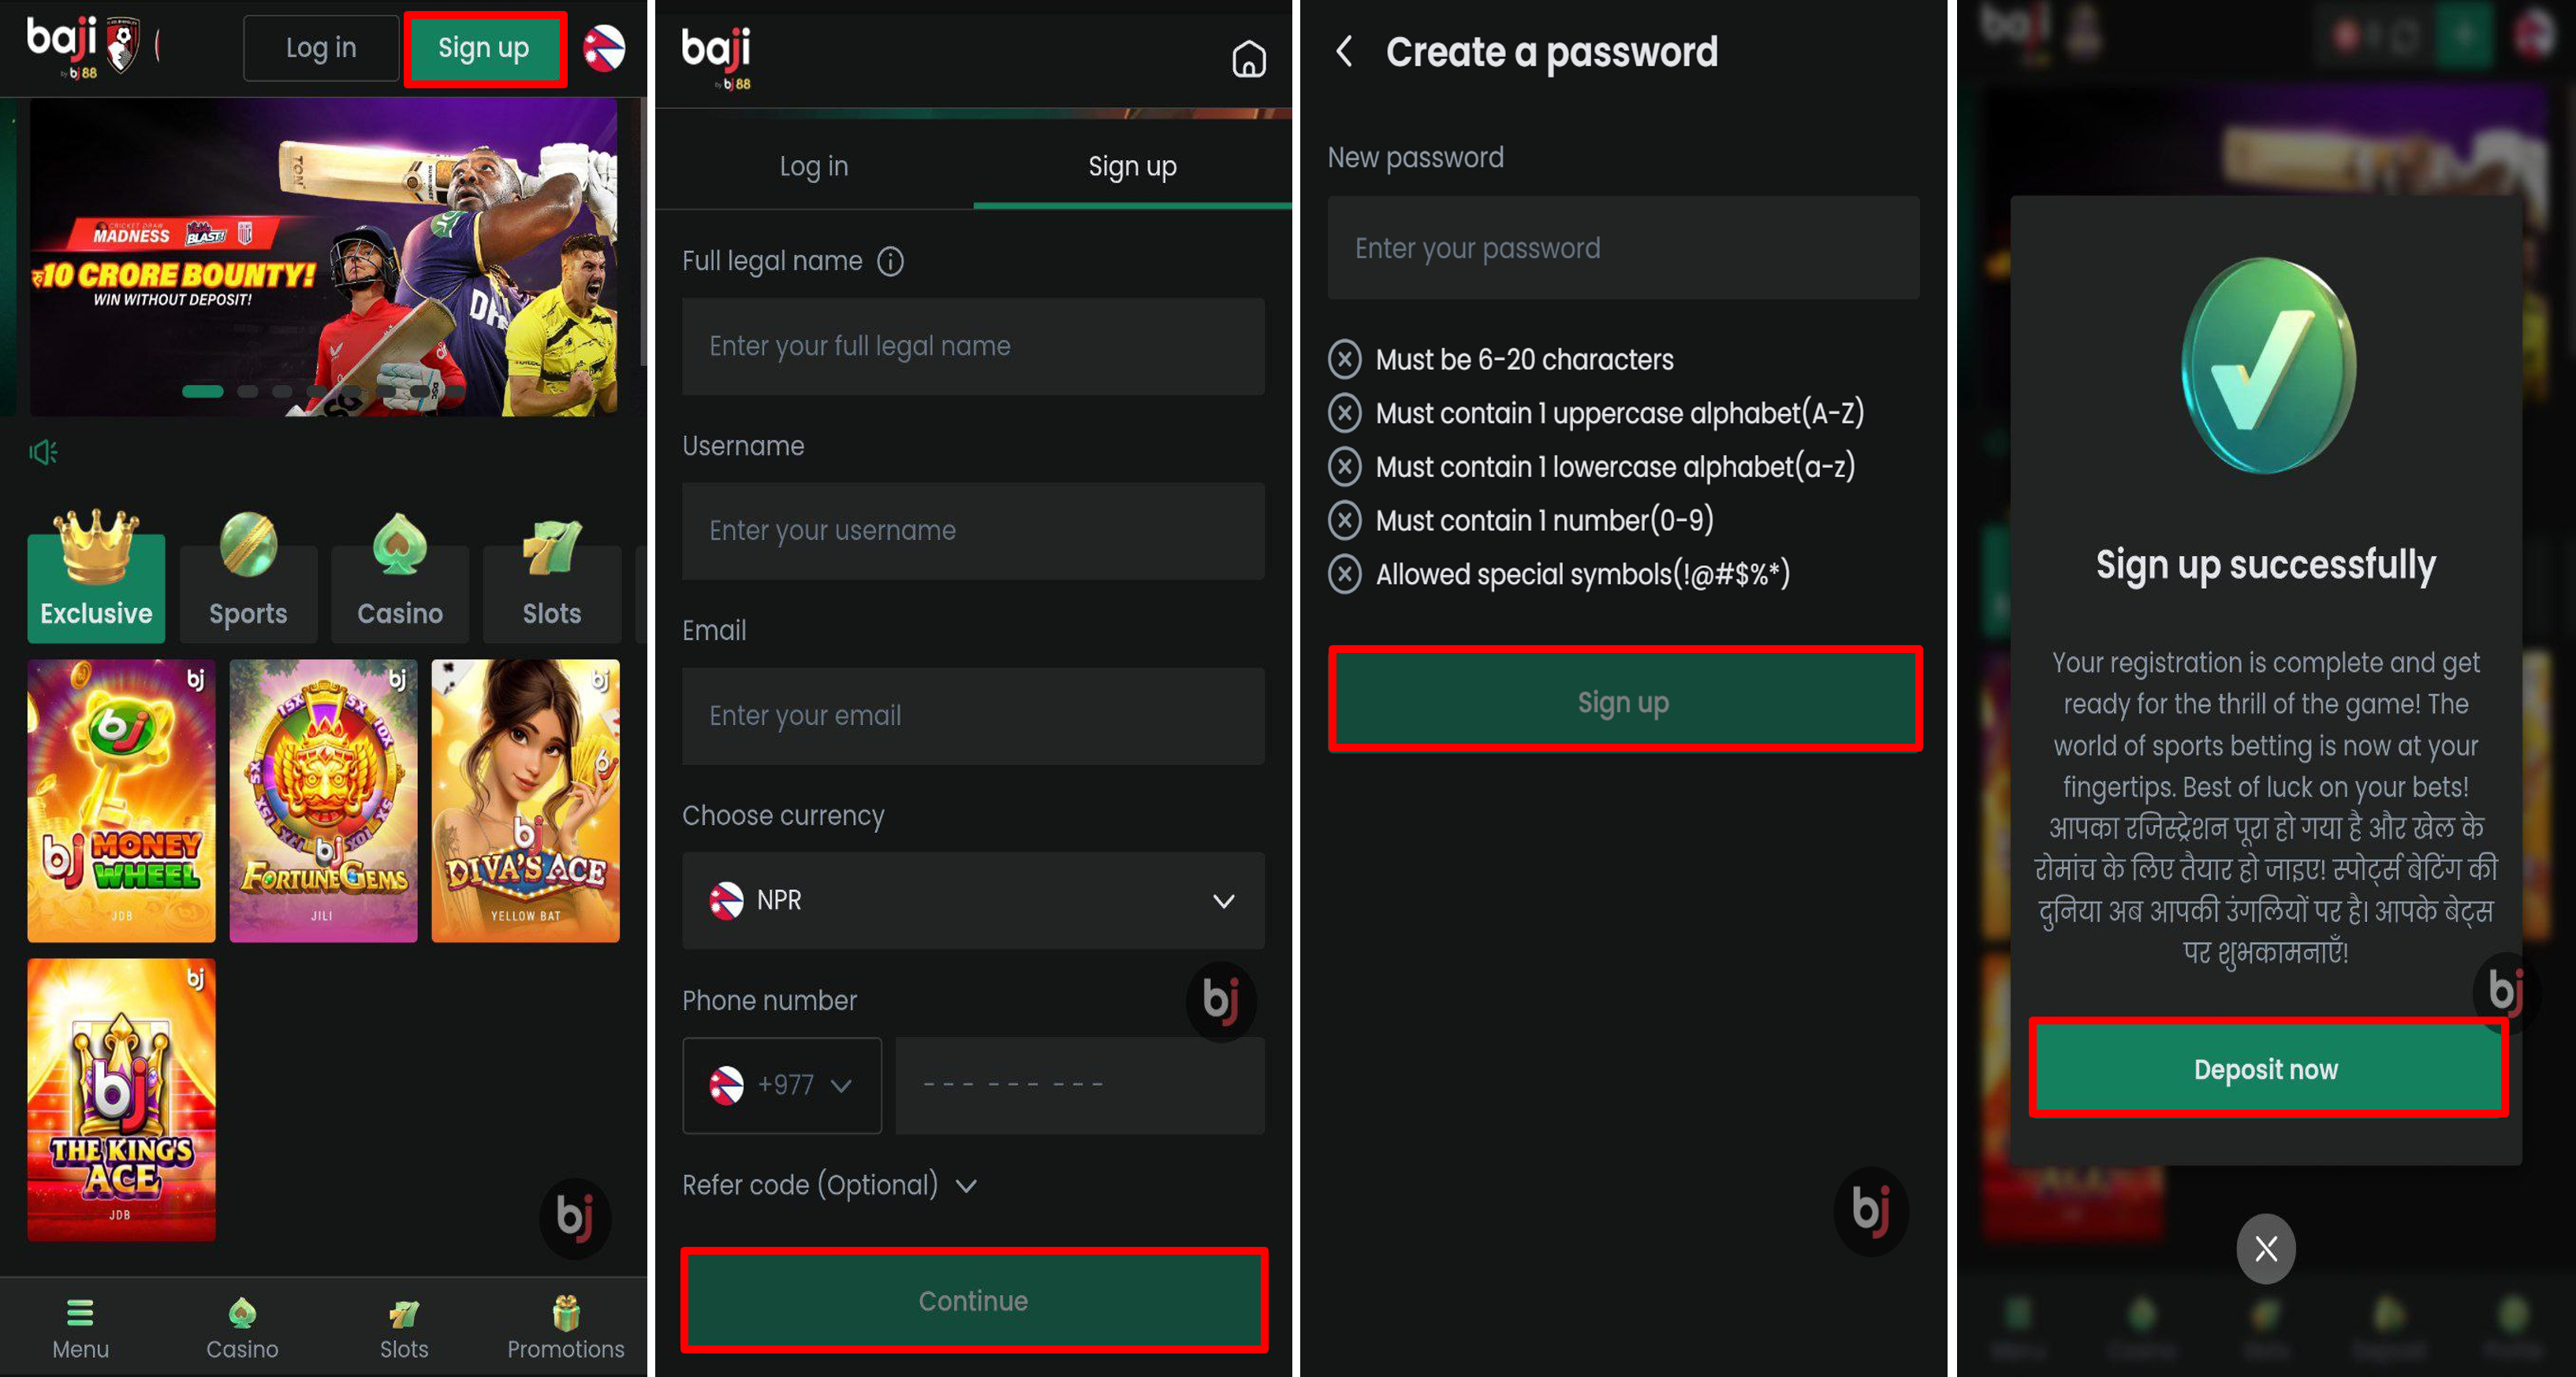Focus the Enter your password field

tap(1622, 248)
